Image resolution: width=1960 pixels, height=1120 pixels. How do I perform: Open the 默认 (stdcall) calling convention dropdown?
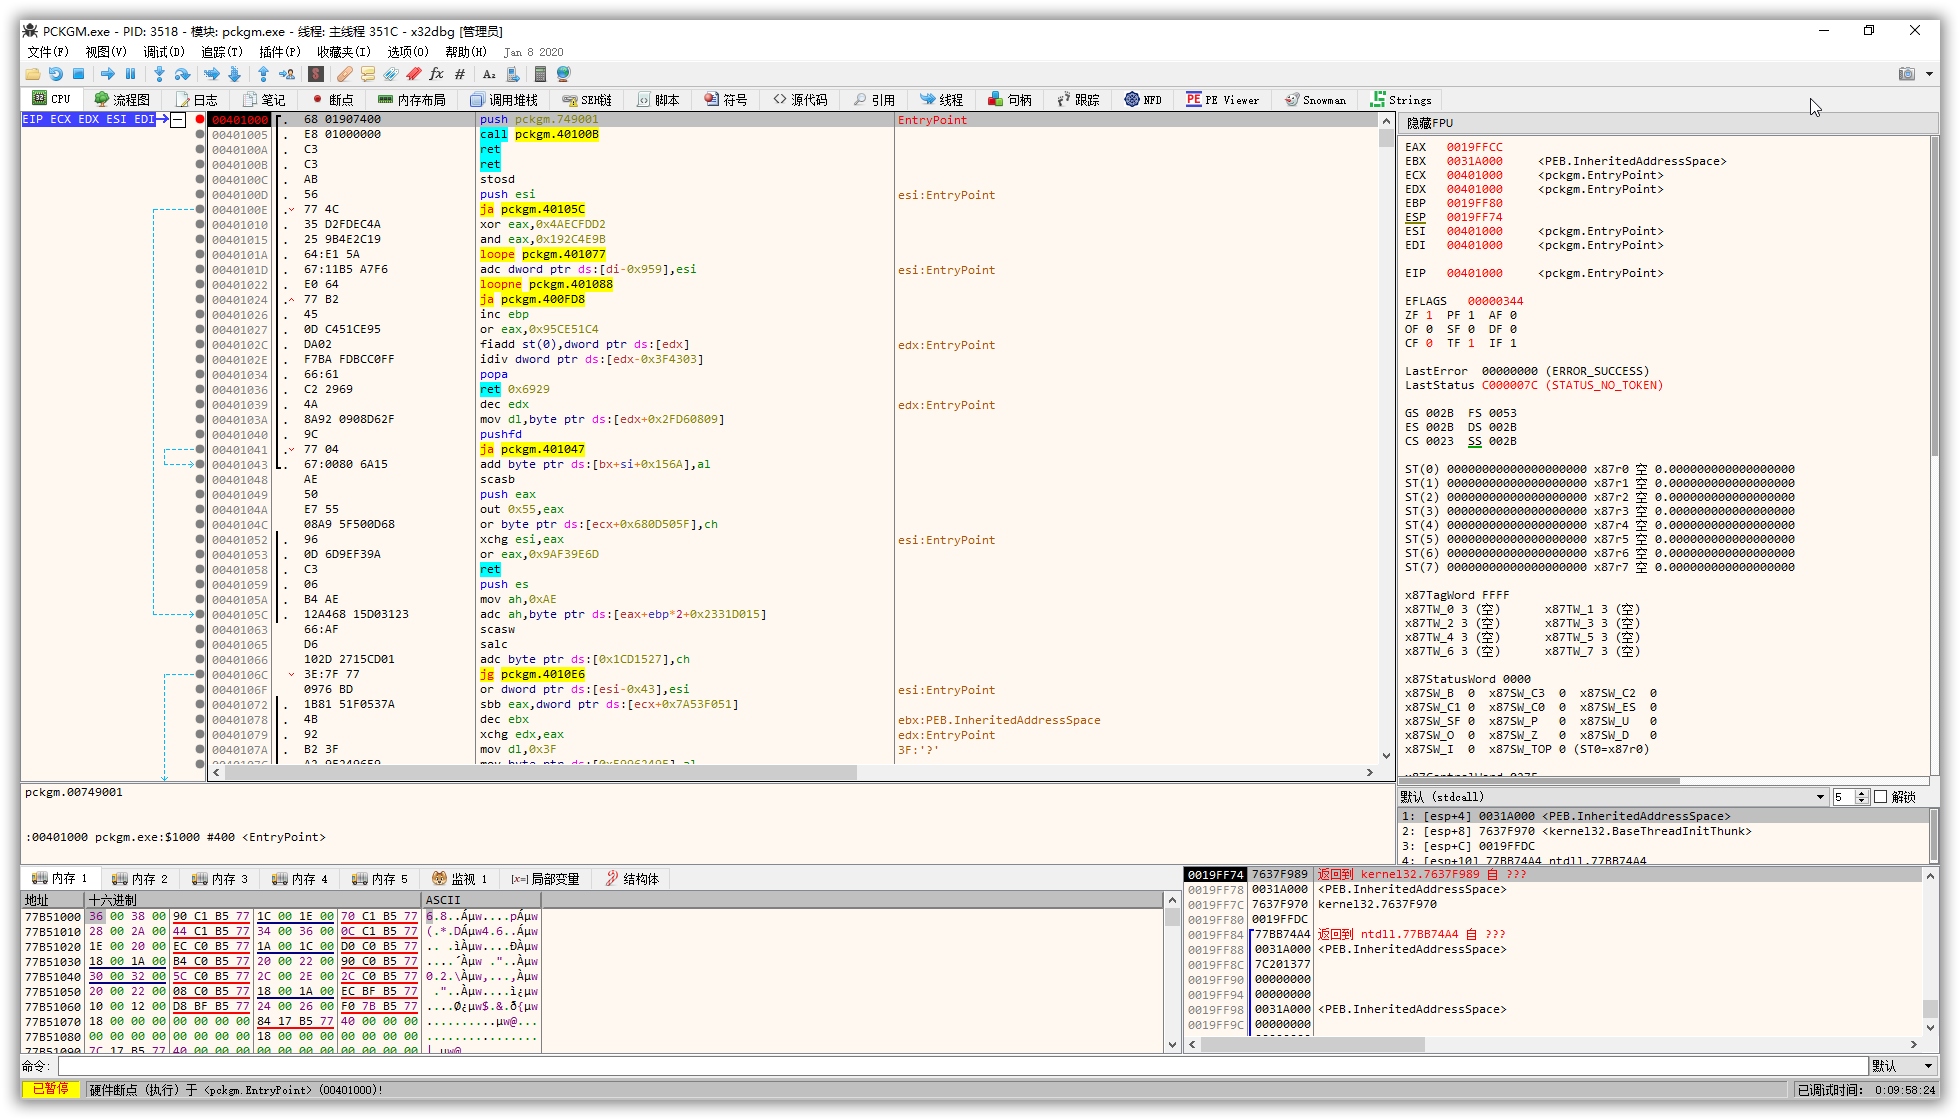click(x=1612, y=797)
